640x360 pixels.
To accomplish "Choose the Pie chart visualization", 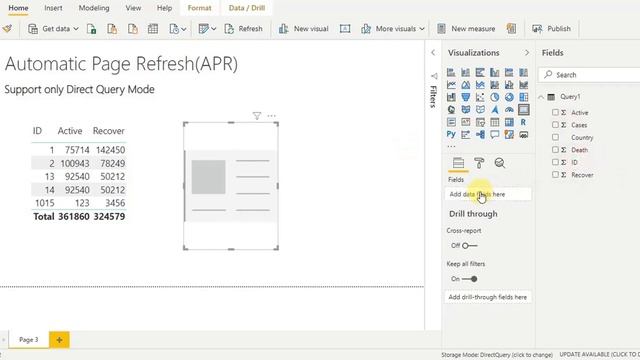I will [x=495, y=97].
